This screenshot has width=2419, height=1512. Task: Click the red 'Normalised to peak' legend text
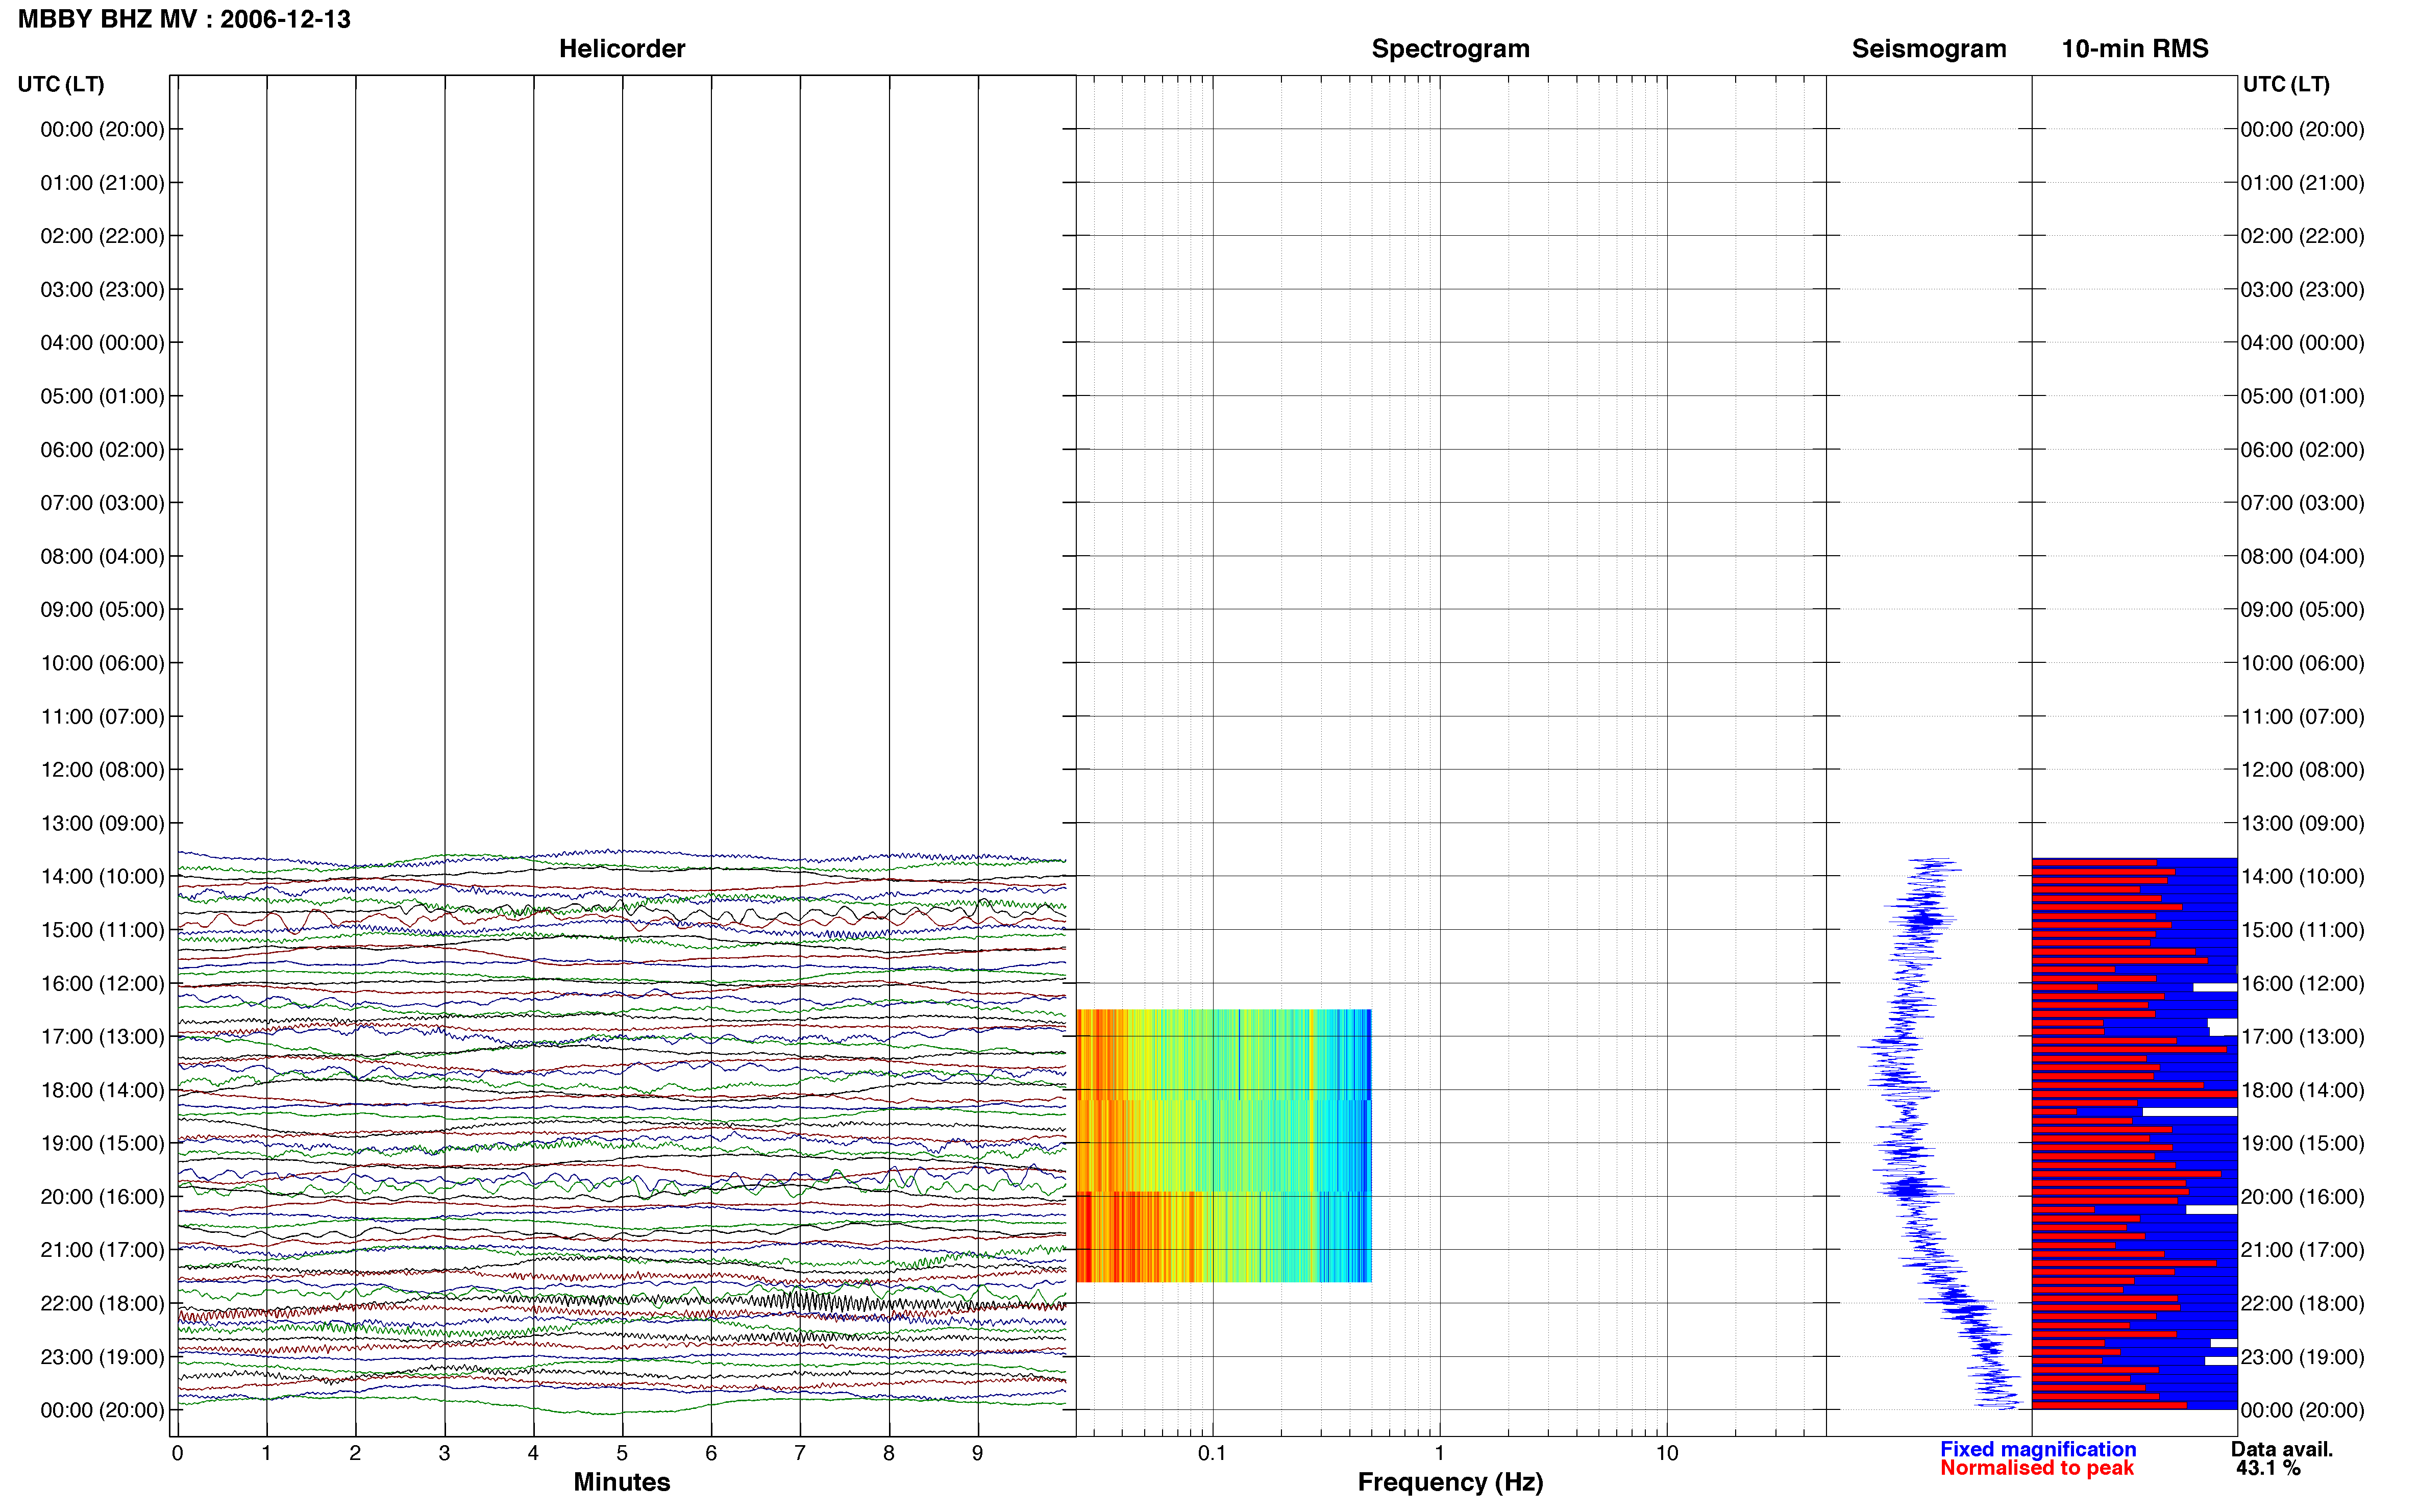[x=2037, y=1468]
